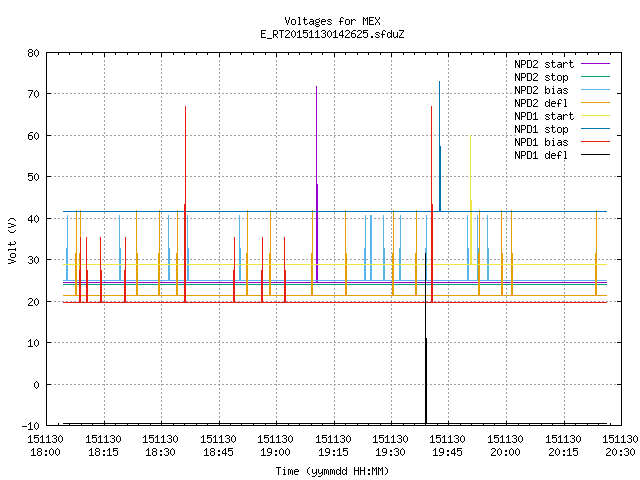Click the 20:00 x-axis tick label

506,452
